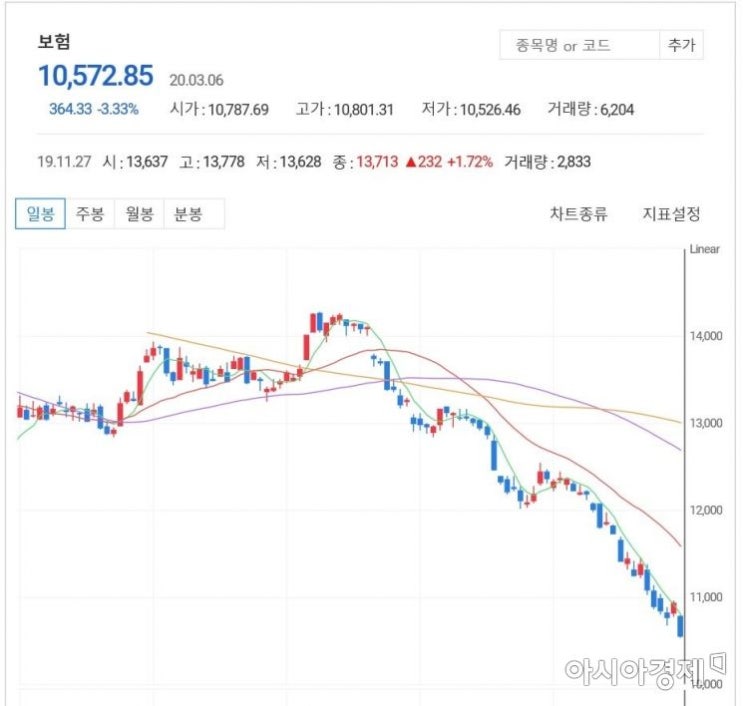This screenshot has height=706, width=743.
Task: Select the 일봉 daily chart tab
Action: (40, 214)
